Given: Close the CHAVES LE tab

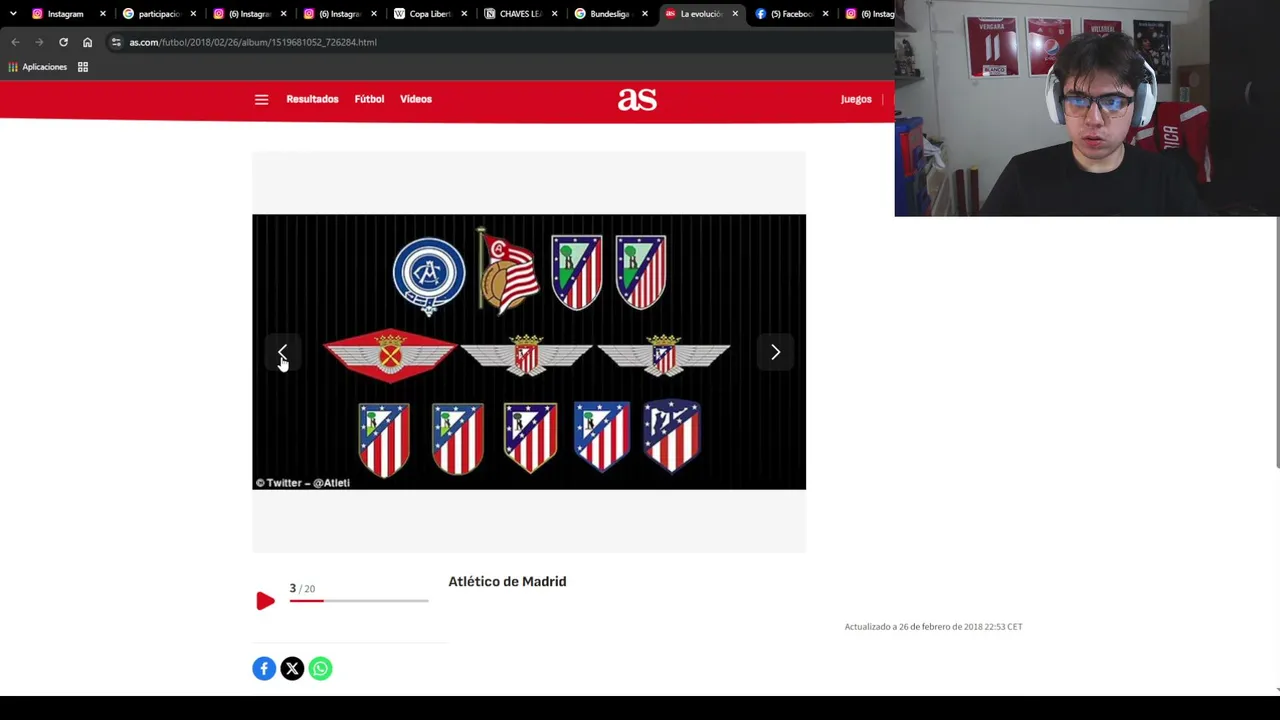Looking at the screenshot, I should pos(554,14).
